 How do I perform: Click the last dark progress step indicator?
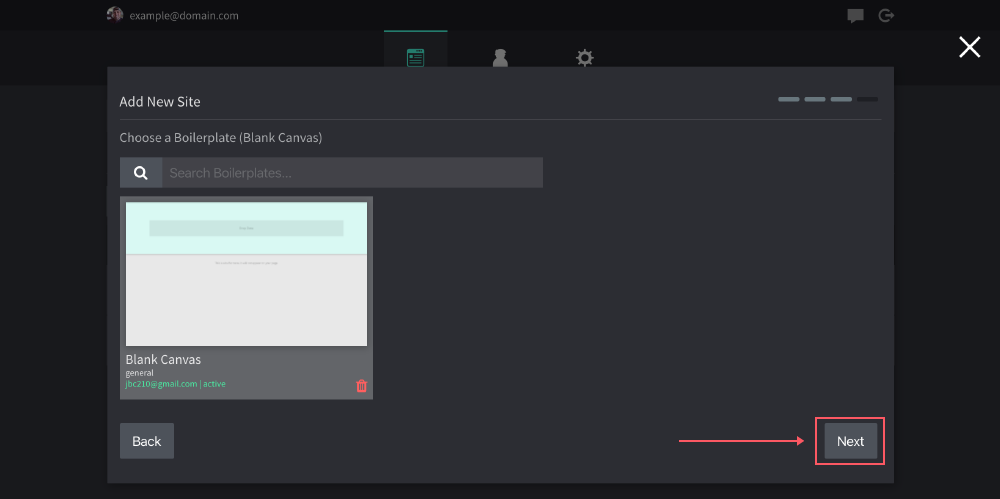click(867, 100)
